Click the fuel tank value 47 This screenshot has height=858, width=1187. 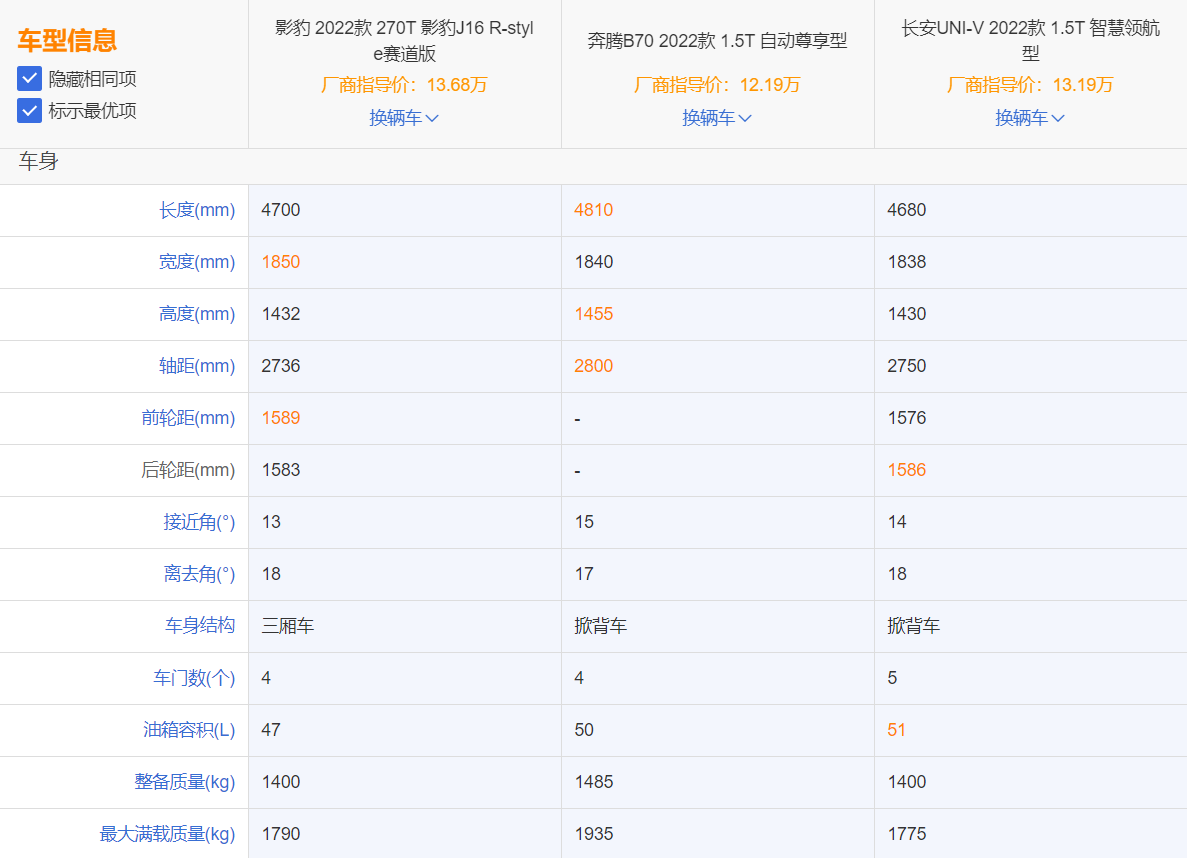click(x=271, y=730)
